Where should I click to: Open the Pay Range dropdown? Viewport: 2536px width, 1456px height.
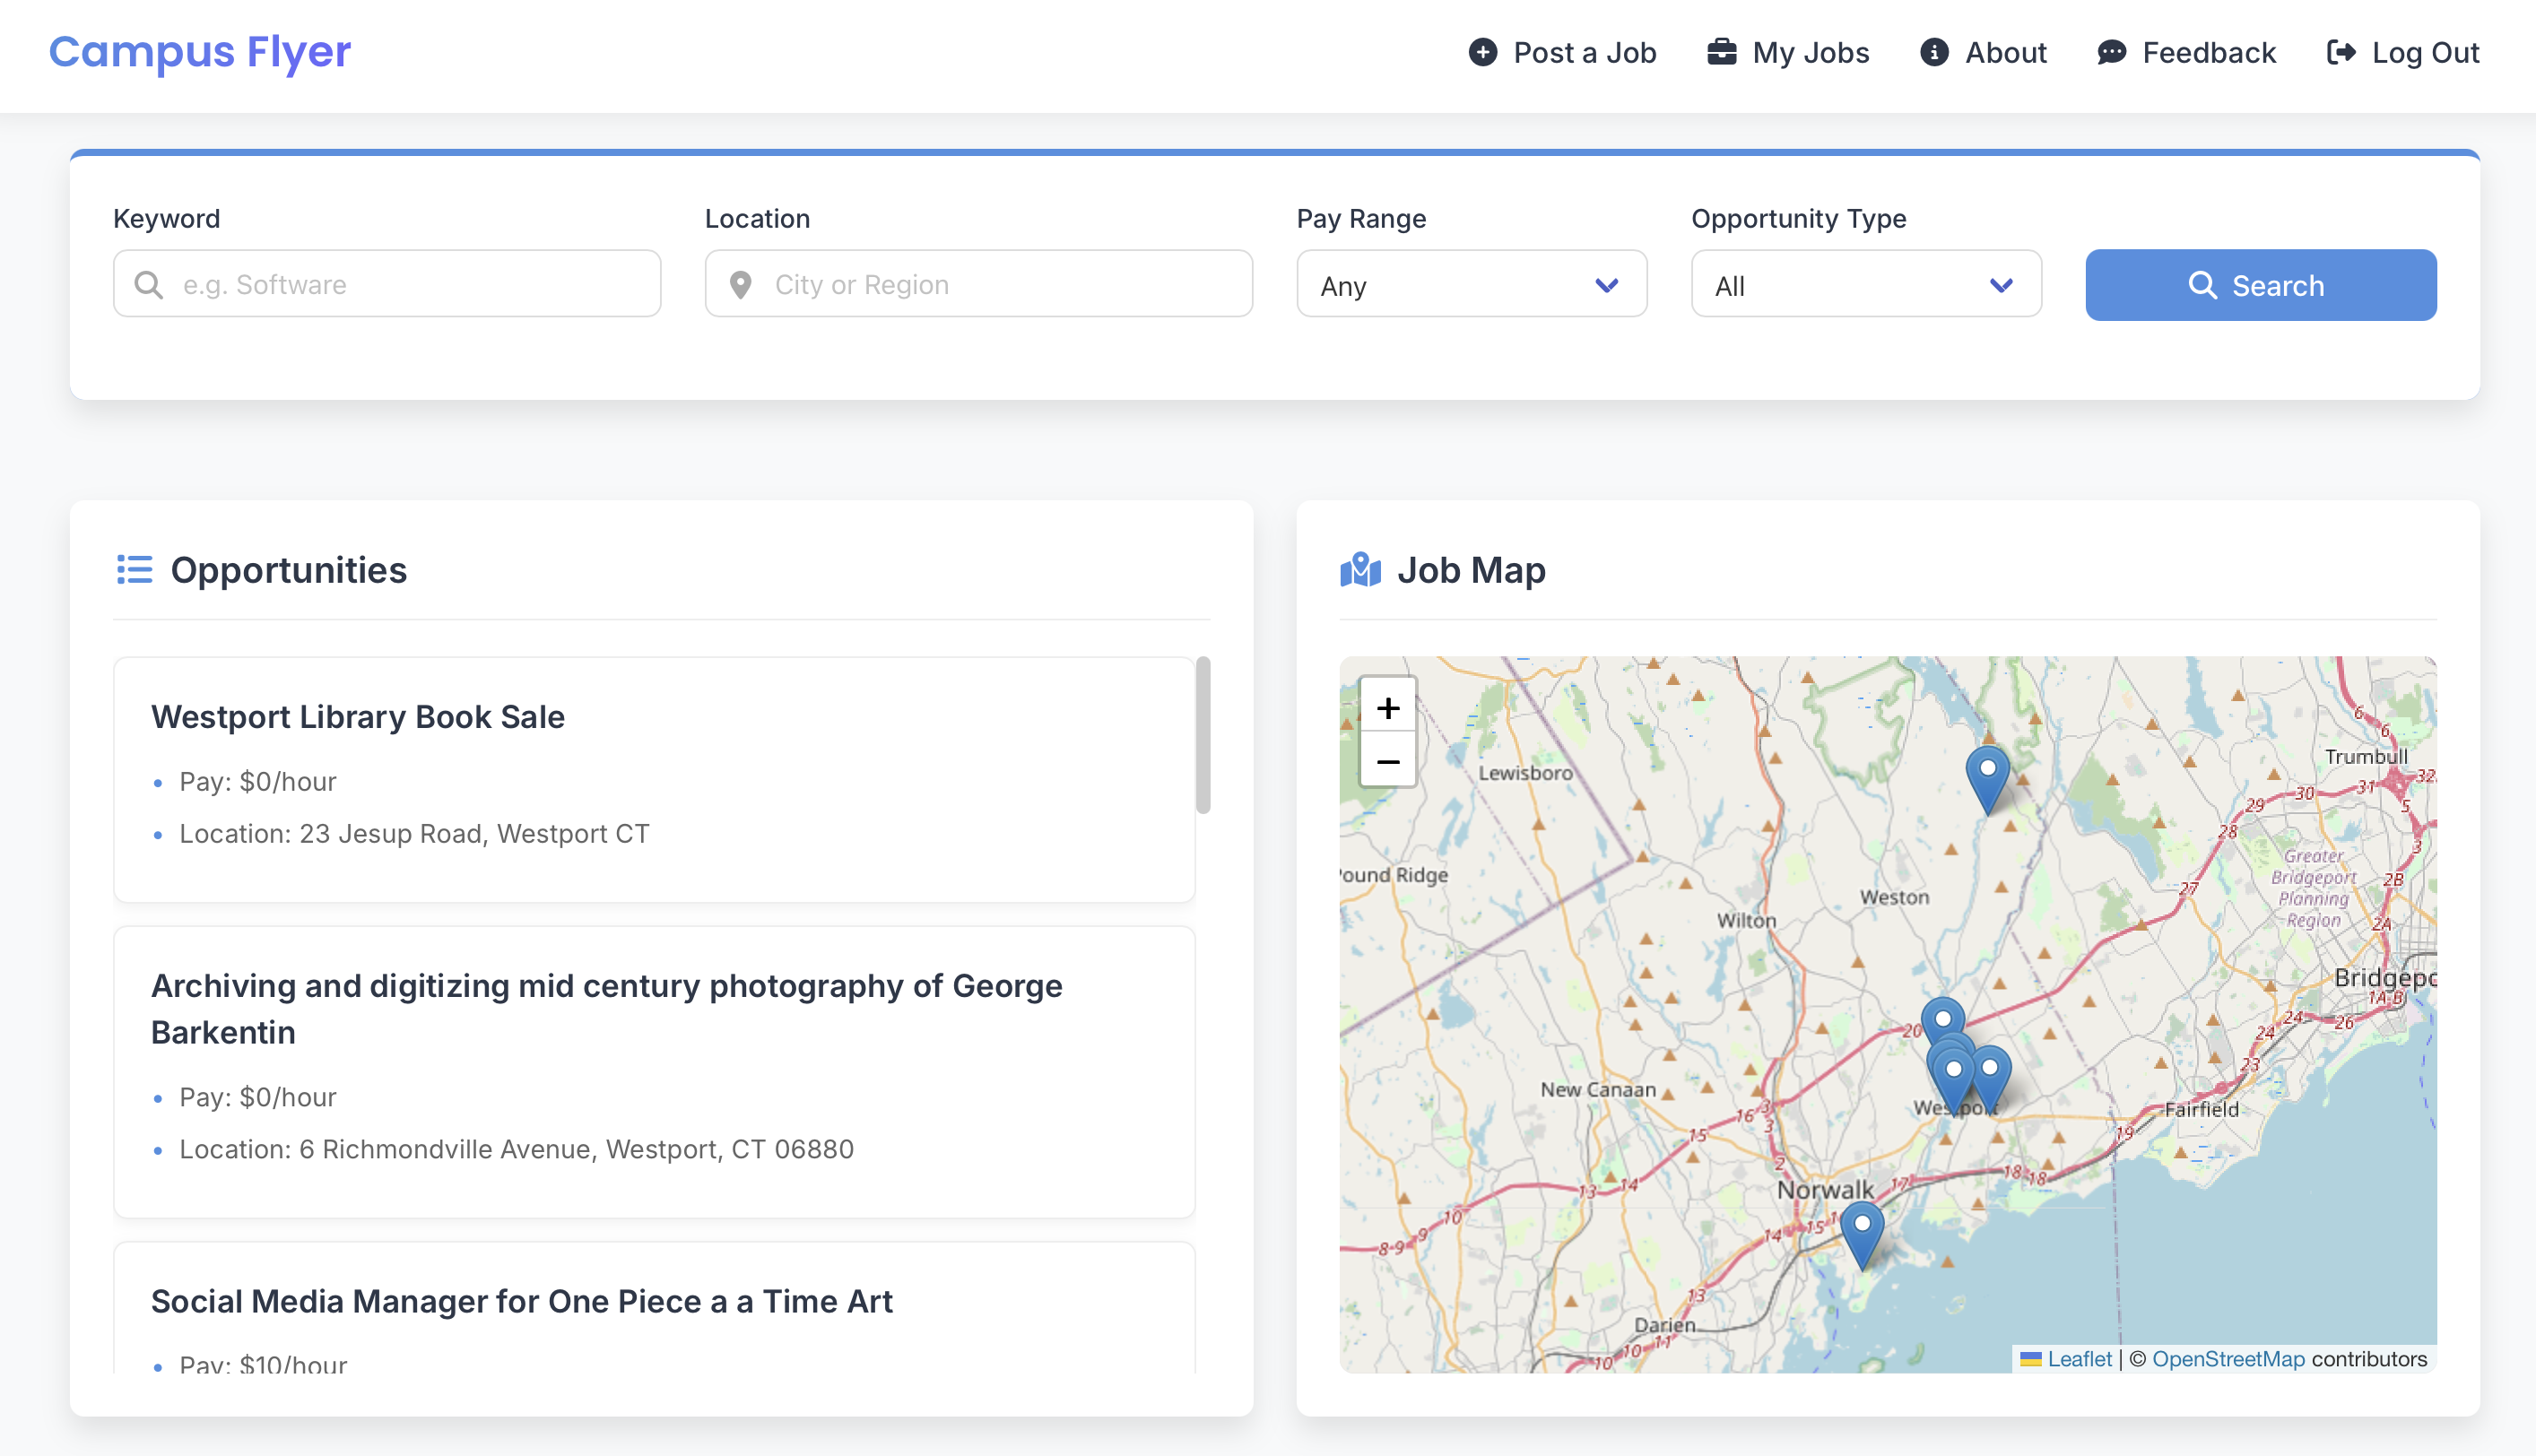1472,285
